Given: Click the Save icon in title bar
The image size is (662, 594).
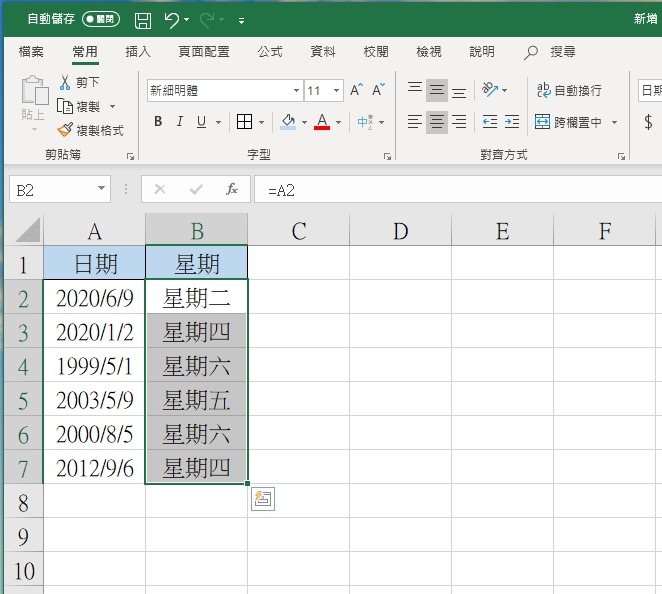Looking at the screenshot, I should (143, 19).
